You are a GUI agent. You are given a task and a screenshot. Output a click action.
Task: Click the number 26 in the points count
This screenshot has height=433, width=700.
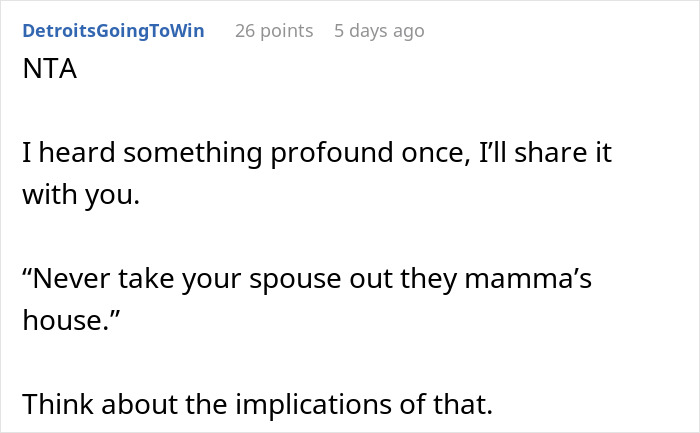[x=247, y=31]
